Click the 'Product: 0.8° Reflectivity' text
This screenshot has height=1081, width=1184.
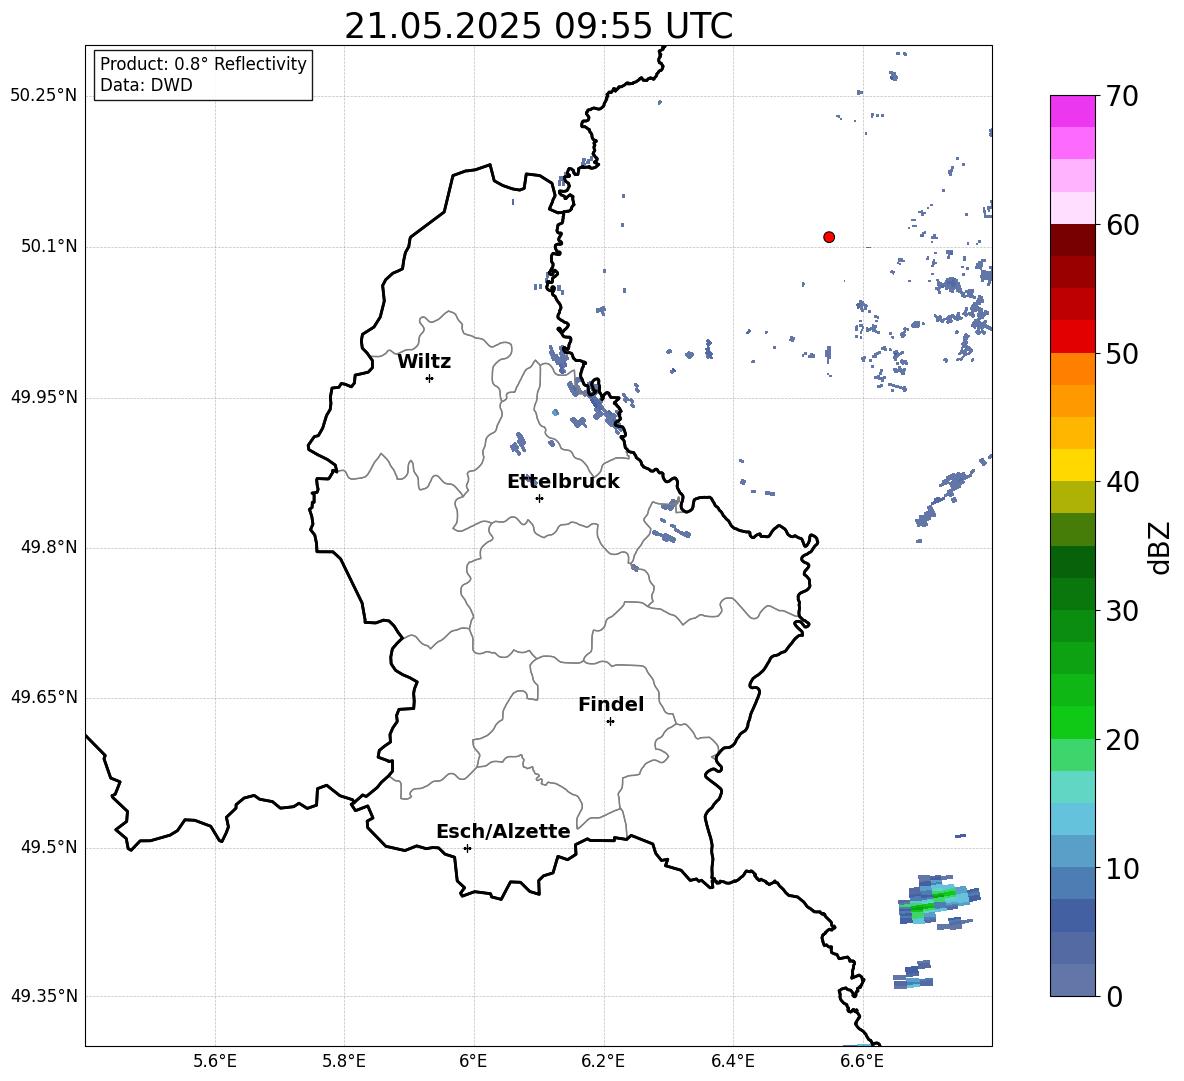[x=203, y=64]
